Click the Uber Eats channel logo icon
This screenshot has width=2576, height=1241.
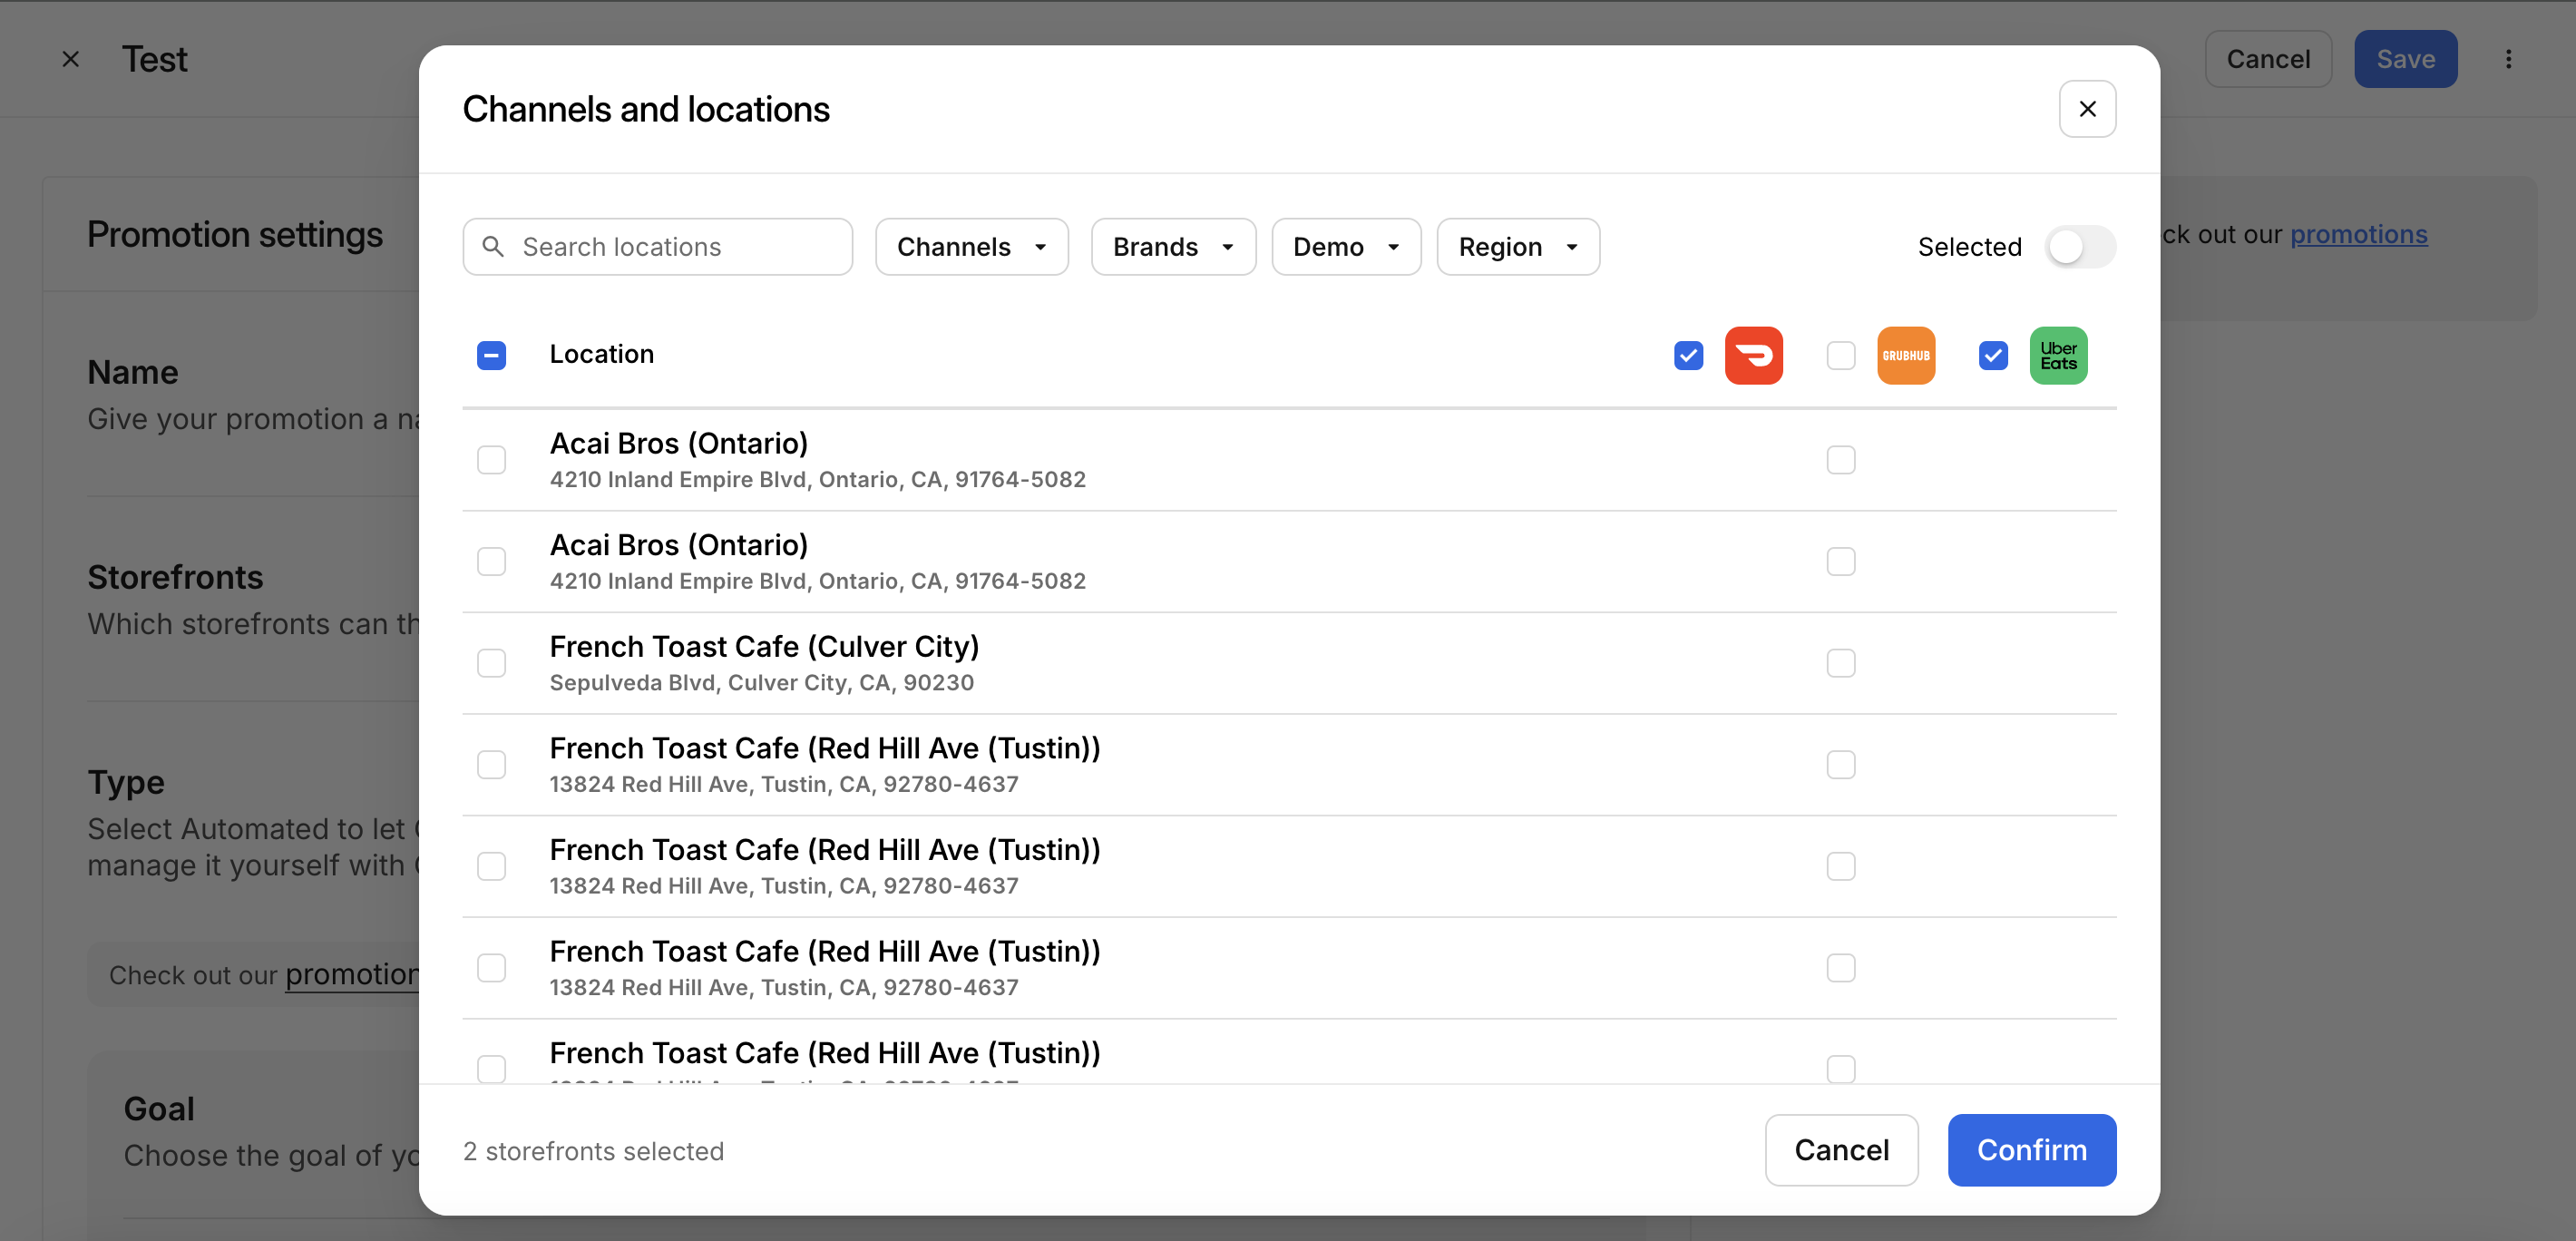coord(2058,355)
